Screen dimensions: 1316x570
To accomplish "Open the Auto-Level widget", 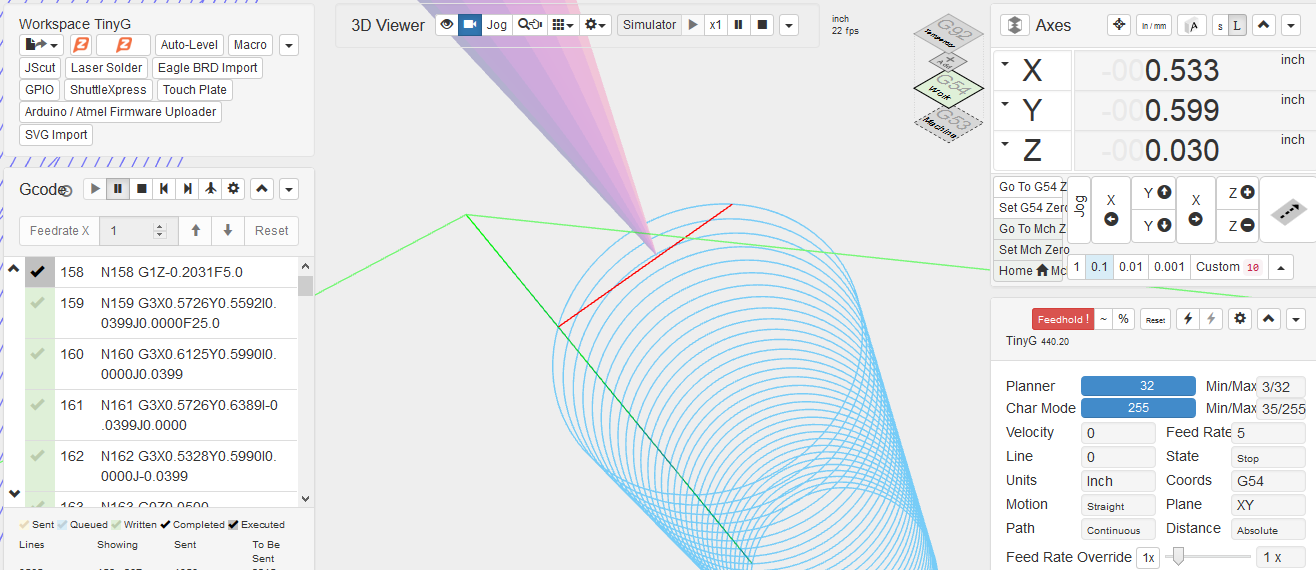I will point(189,45).
